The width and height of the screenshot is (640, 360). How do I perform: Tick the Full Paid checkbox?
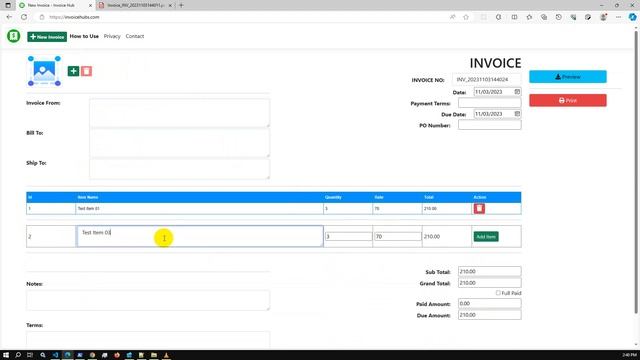pos(498,293)
